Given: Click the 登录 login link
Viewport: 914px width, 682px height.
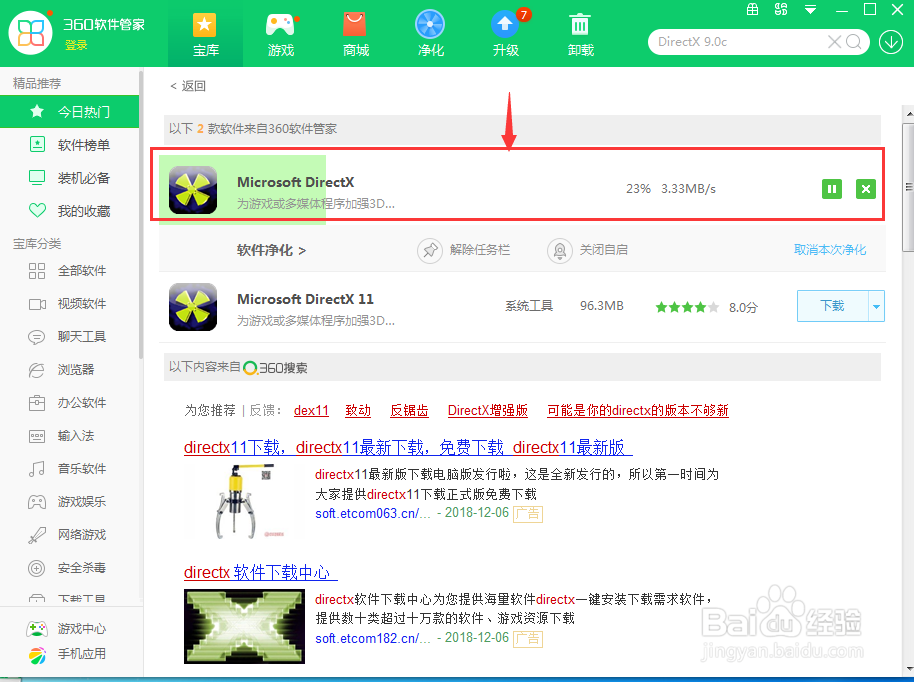Looking at the screenshot, I should pyautogui.click(x=76, y=45).
